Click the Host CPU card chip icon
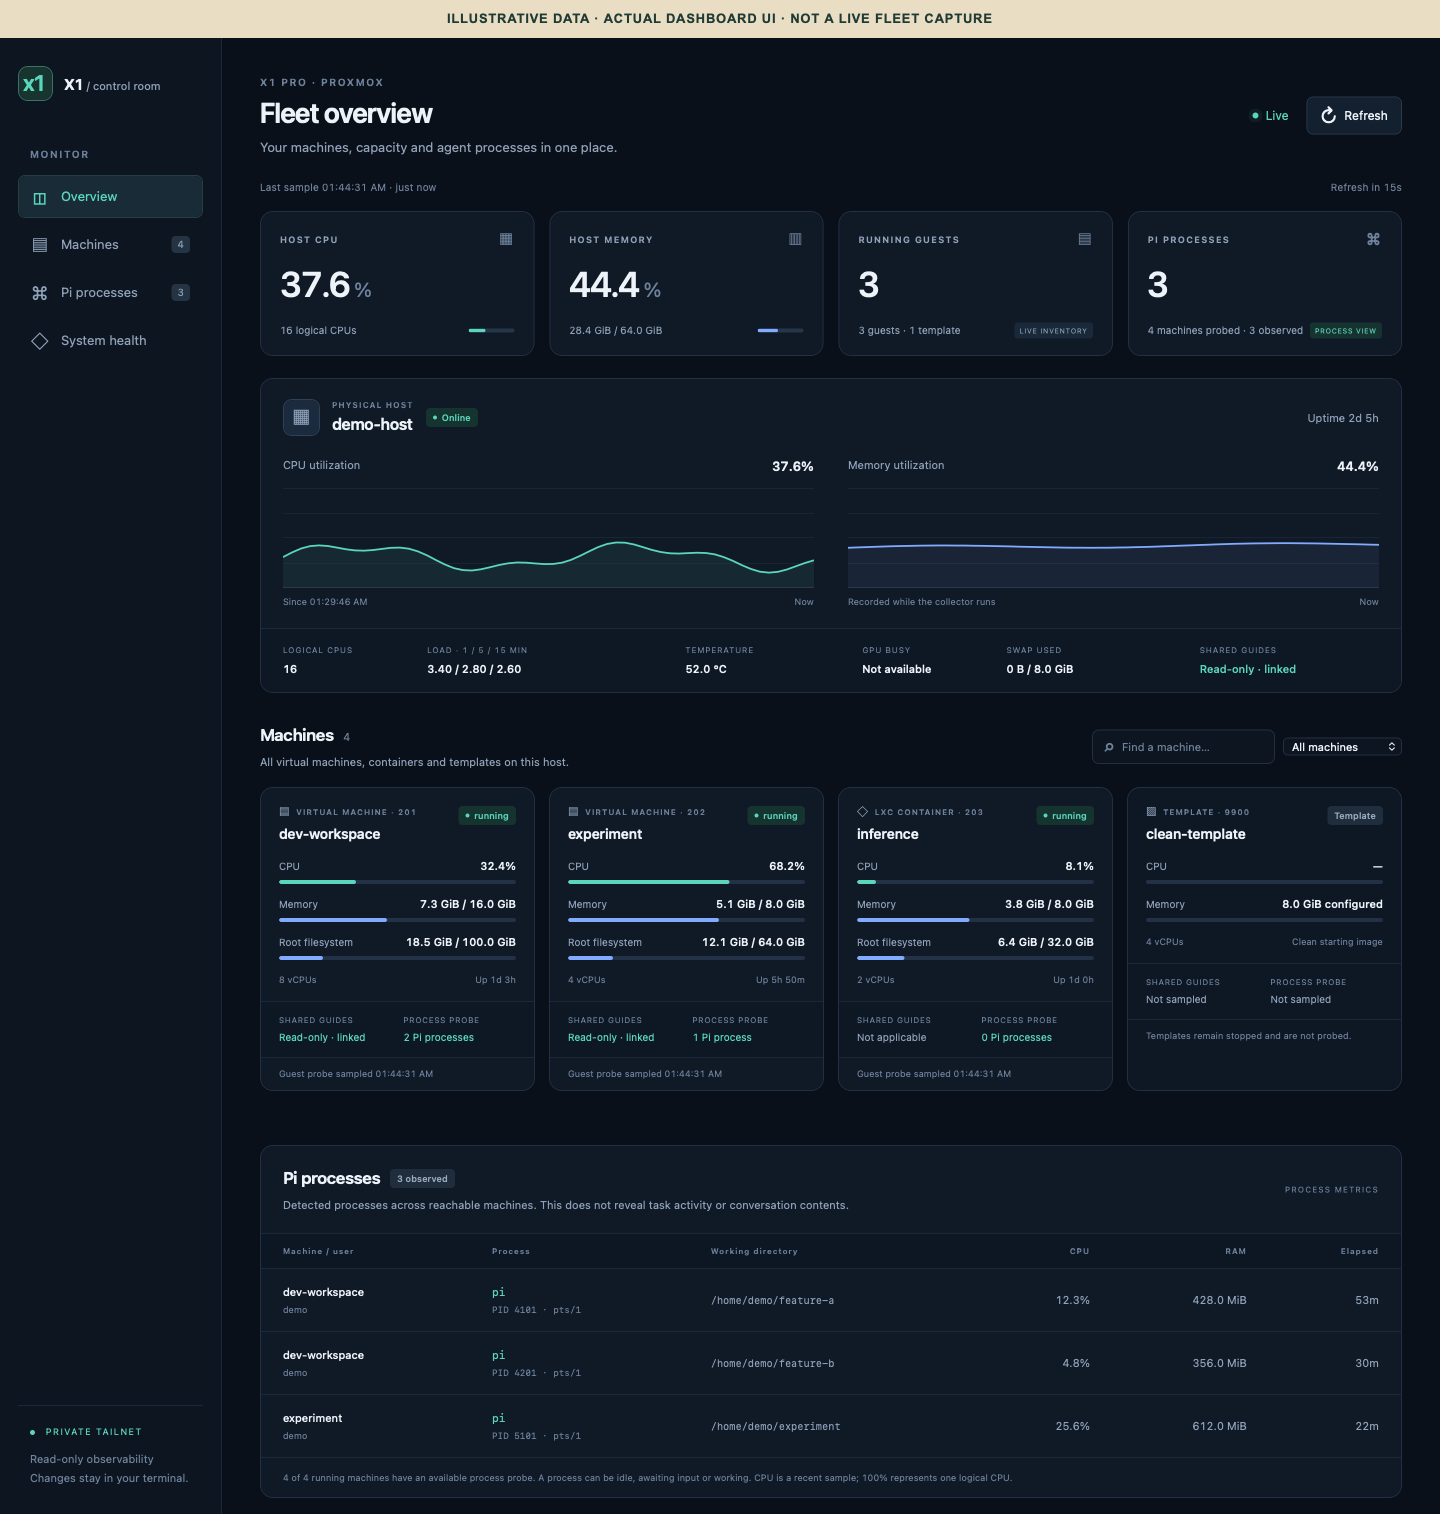This screenshot has width=1440, height=1514. click(x=506, y=239)
